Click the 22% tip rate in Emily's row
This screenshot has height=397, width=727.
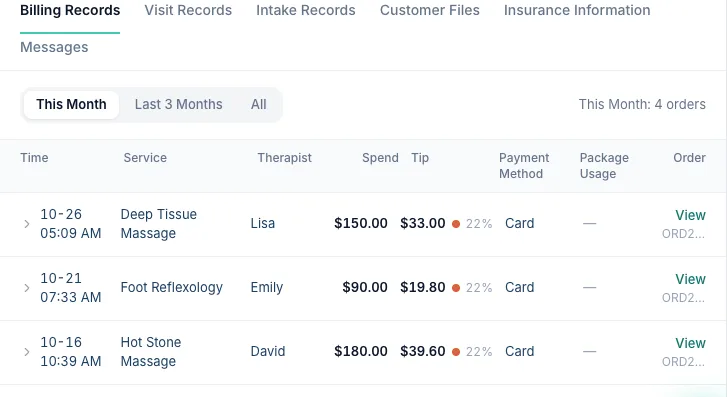click(x=479, y=288)
